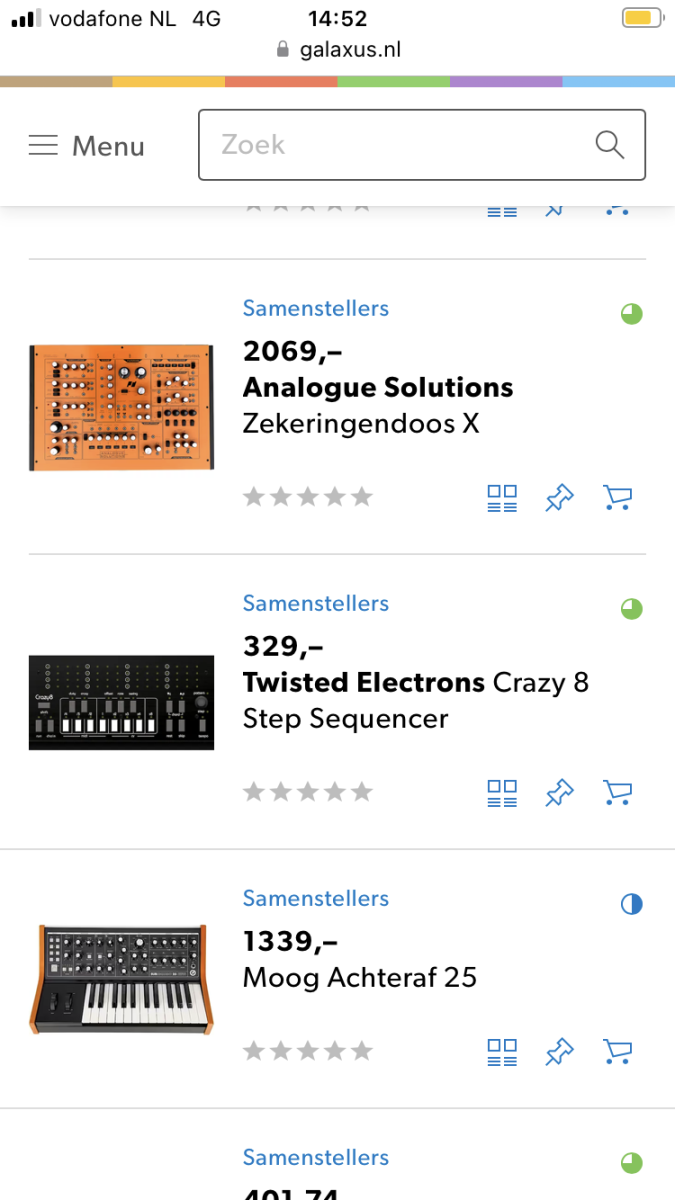Add Analogue Solutions Zekeringendoos X to cart
Viewport: 675px width, 1200px height.
pyautogui.click(x=618, y=498)
